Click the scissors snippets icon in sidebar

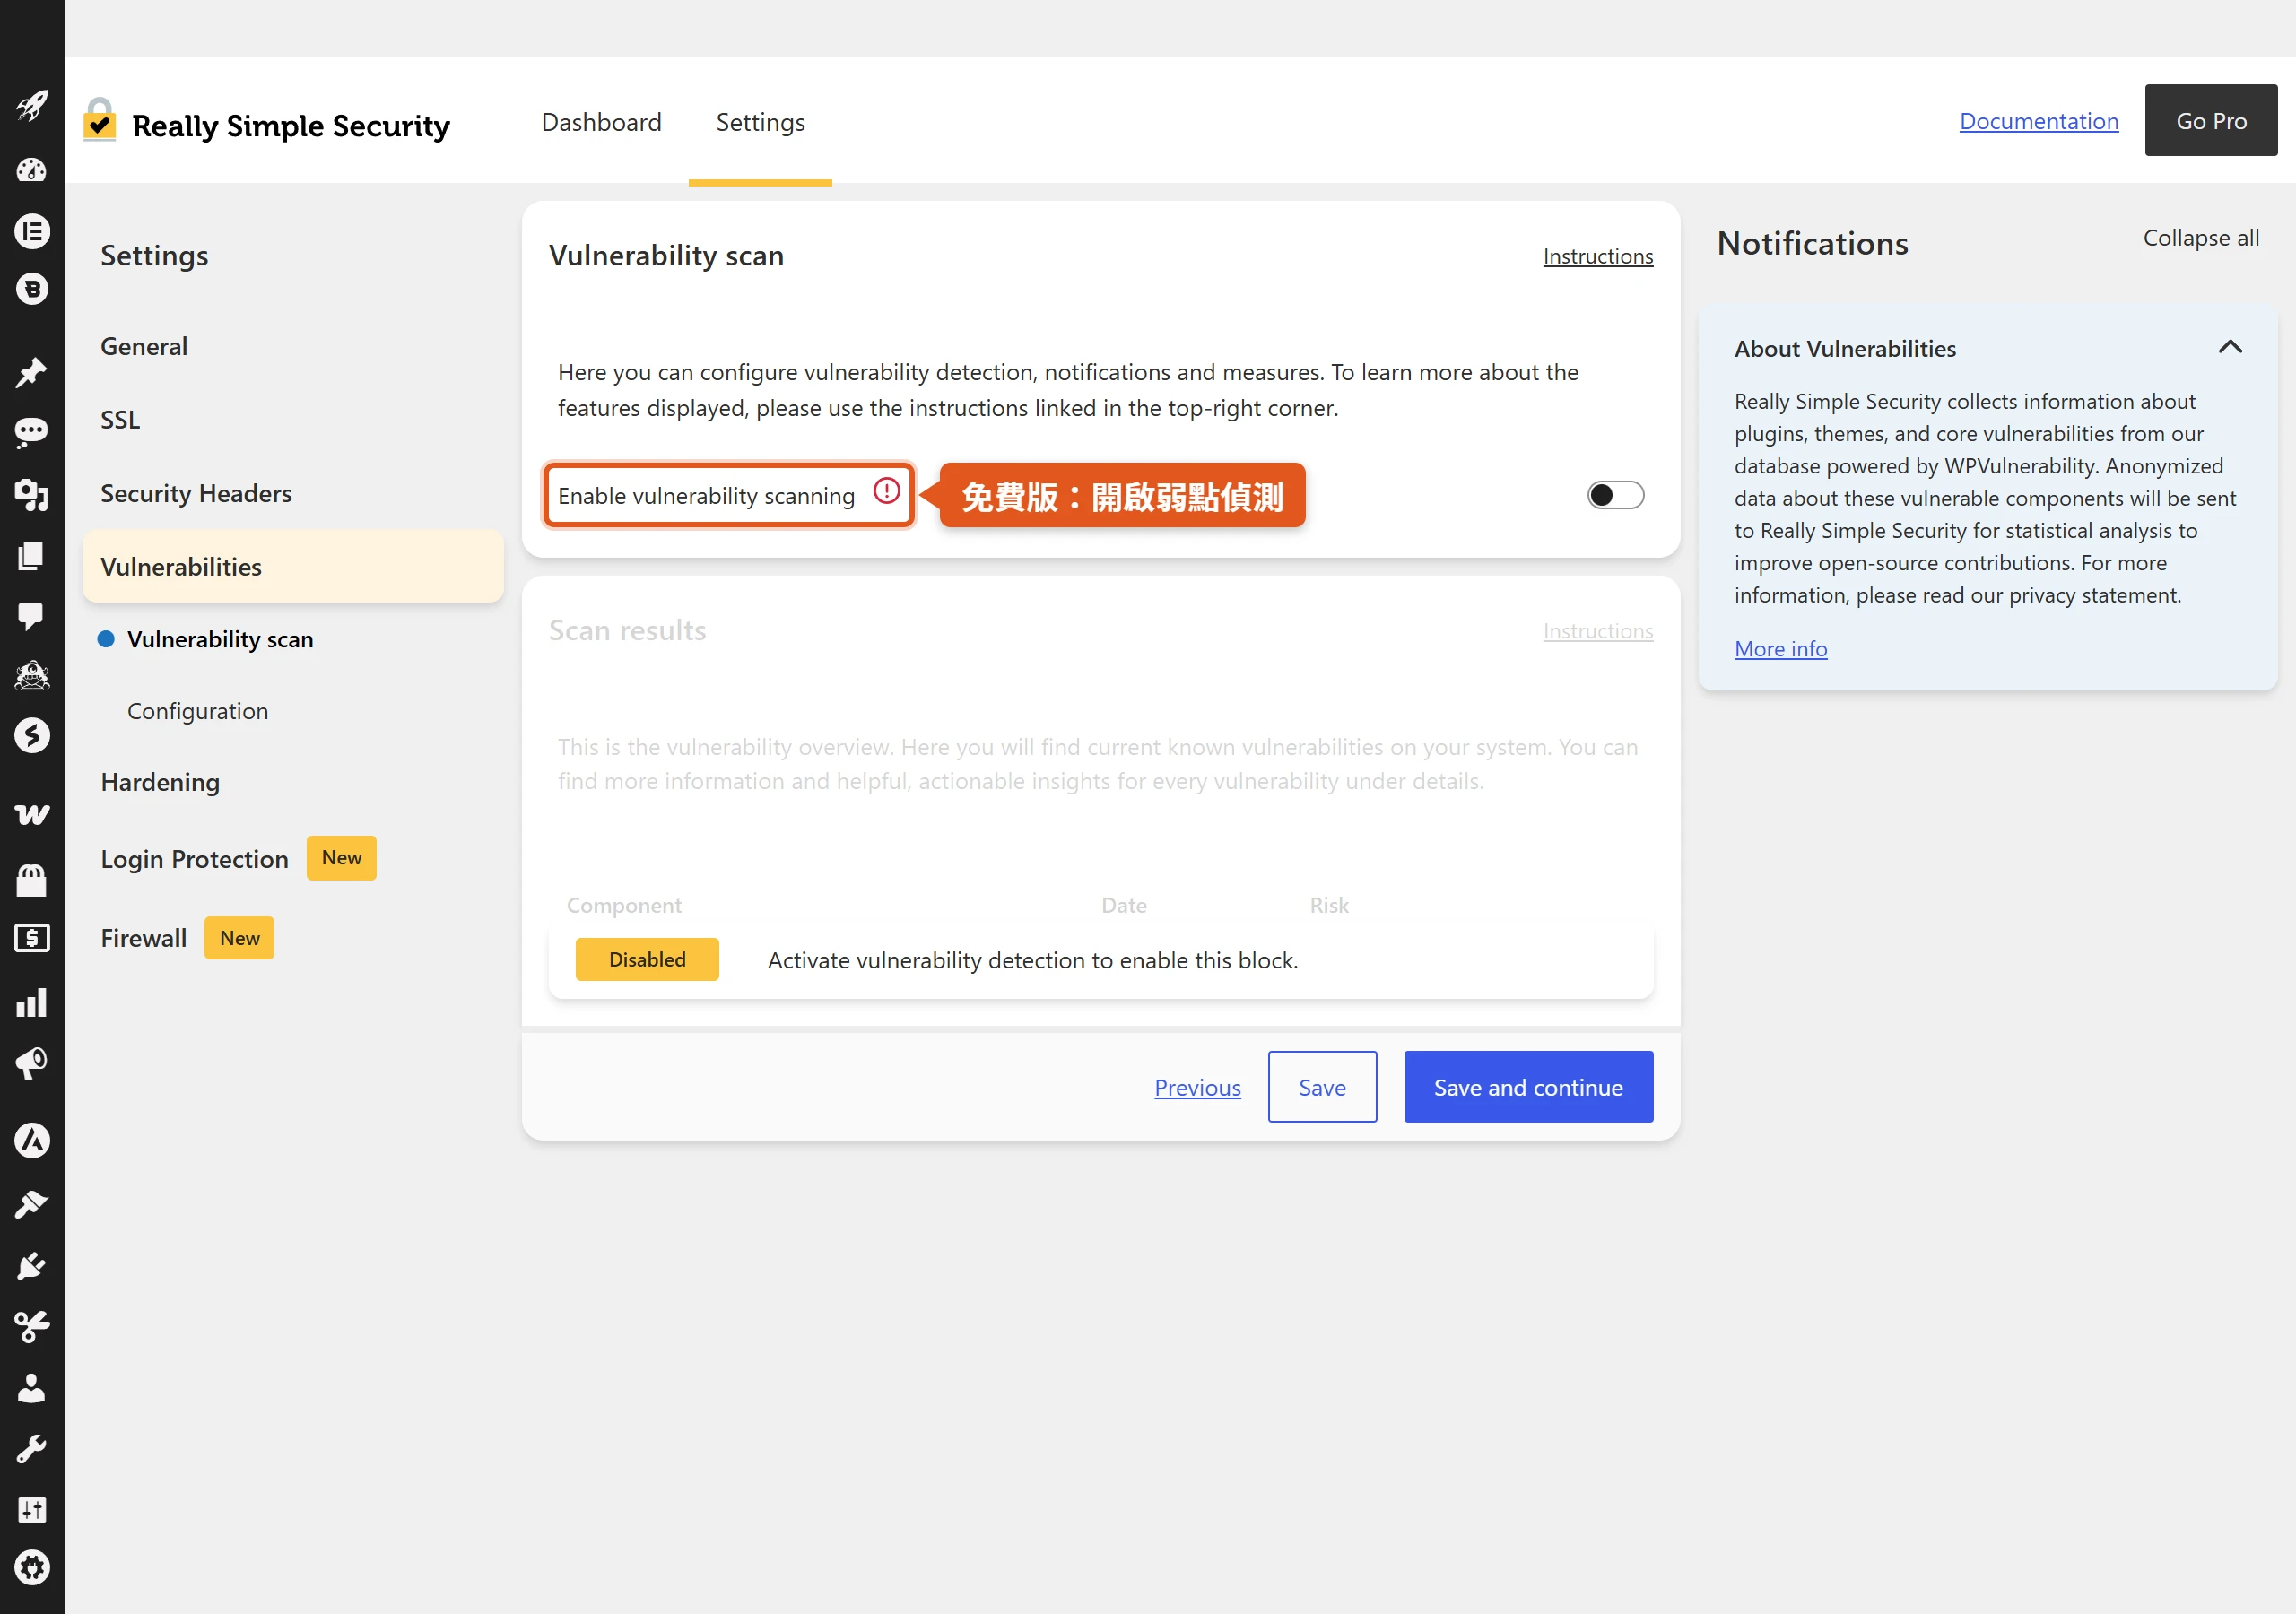32,1327
